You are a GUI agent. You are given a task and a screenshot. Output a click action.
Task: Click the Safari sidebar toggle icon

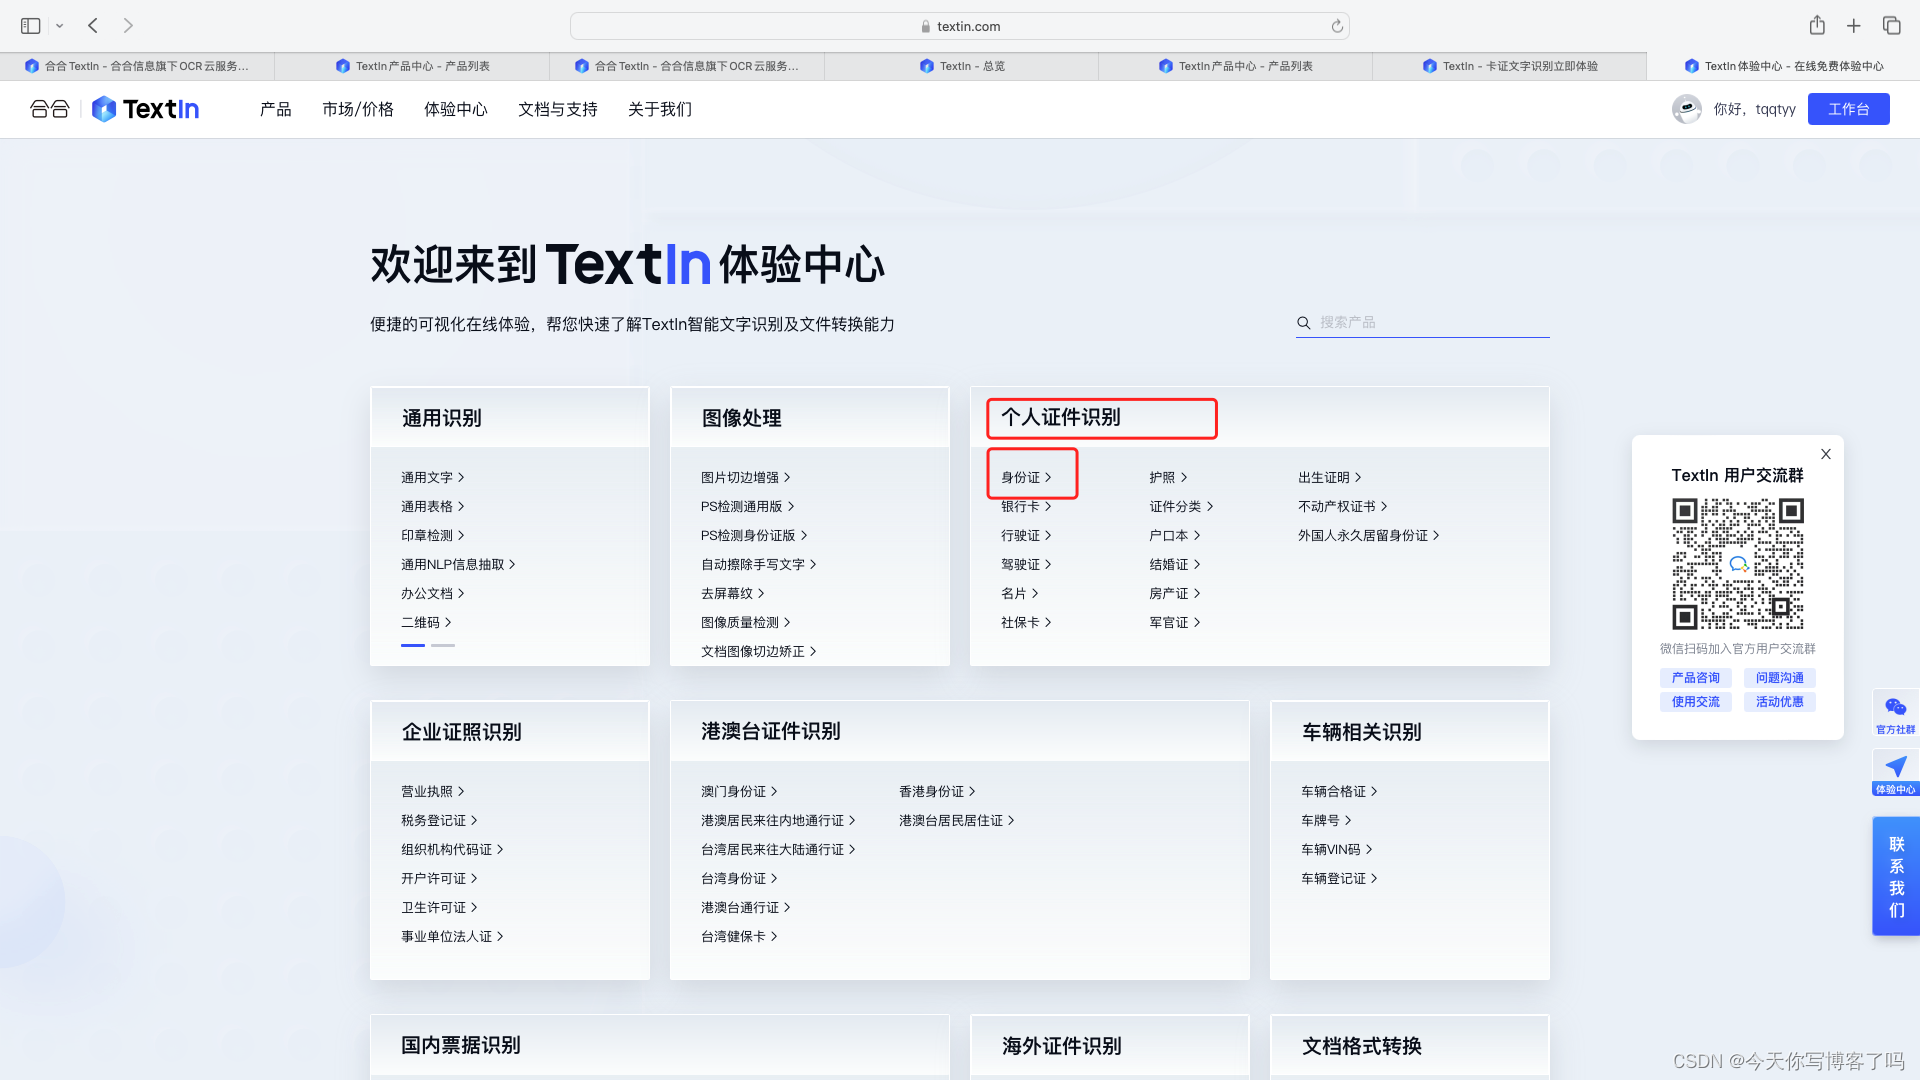pyautogui.click(x=31, y=26)
